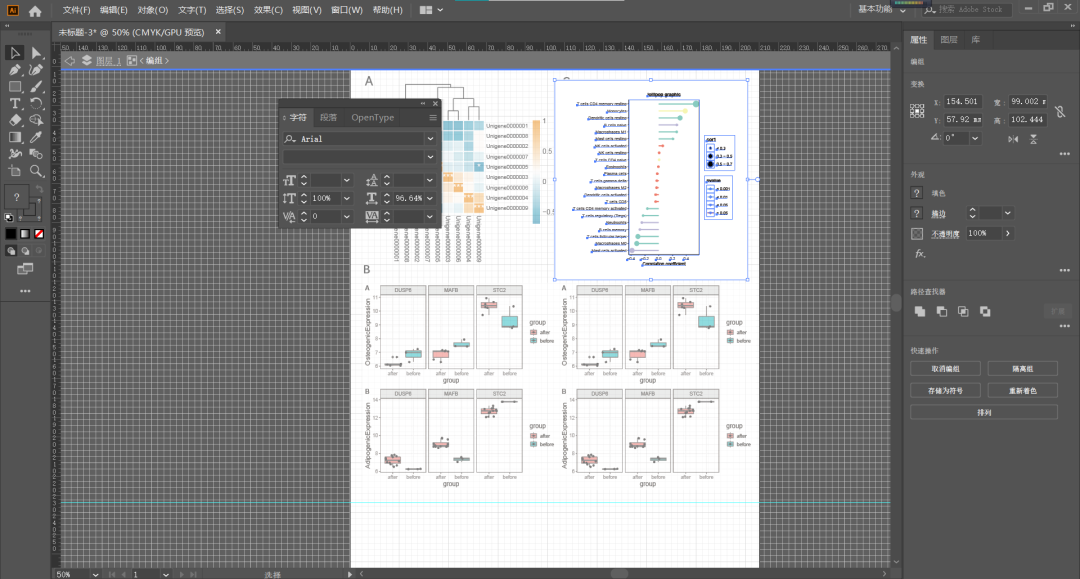Switch to the OpenType tab
The height and width of the screenshot is (579, 1080).
point(373,118)
